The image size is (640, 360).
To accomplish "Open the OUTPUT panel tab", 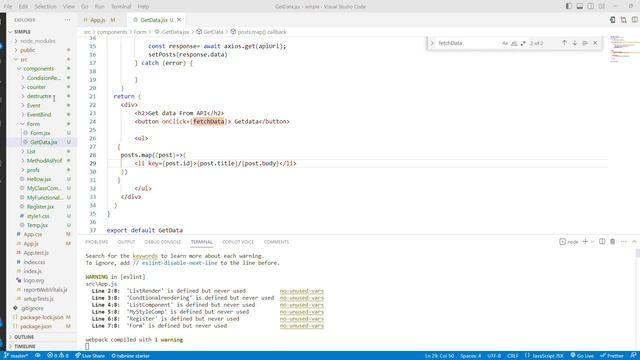I will [127, 242].
